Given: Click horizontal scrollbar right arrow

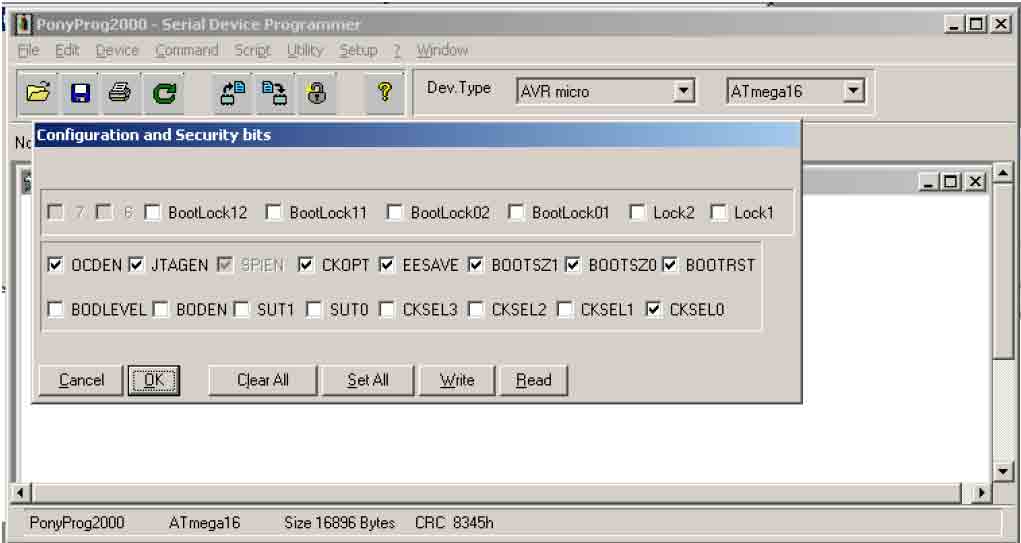Looking at the screenshot, I should pyautogui.click(x=981, y=493).
